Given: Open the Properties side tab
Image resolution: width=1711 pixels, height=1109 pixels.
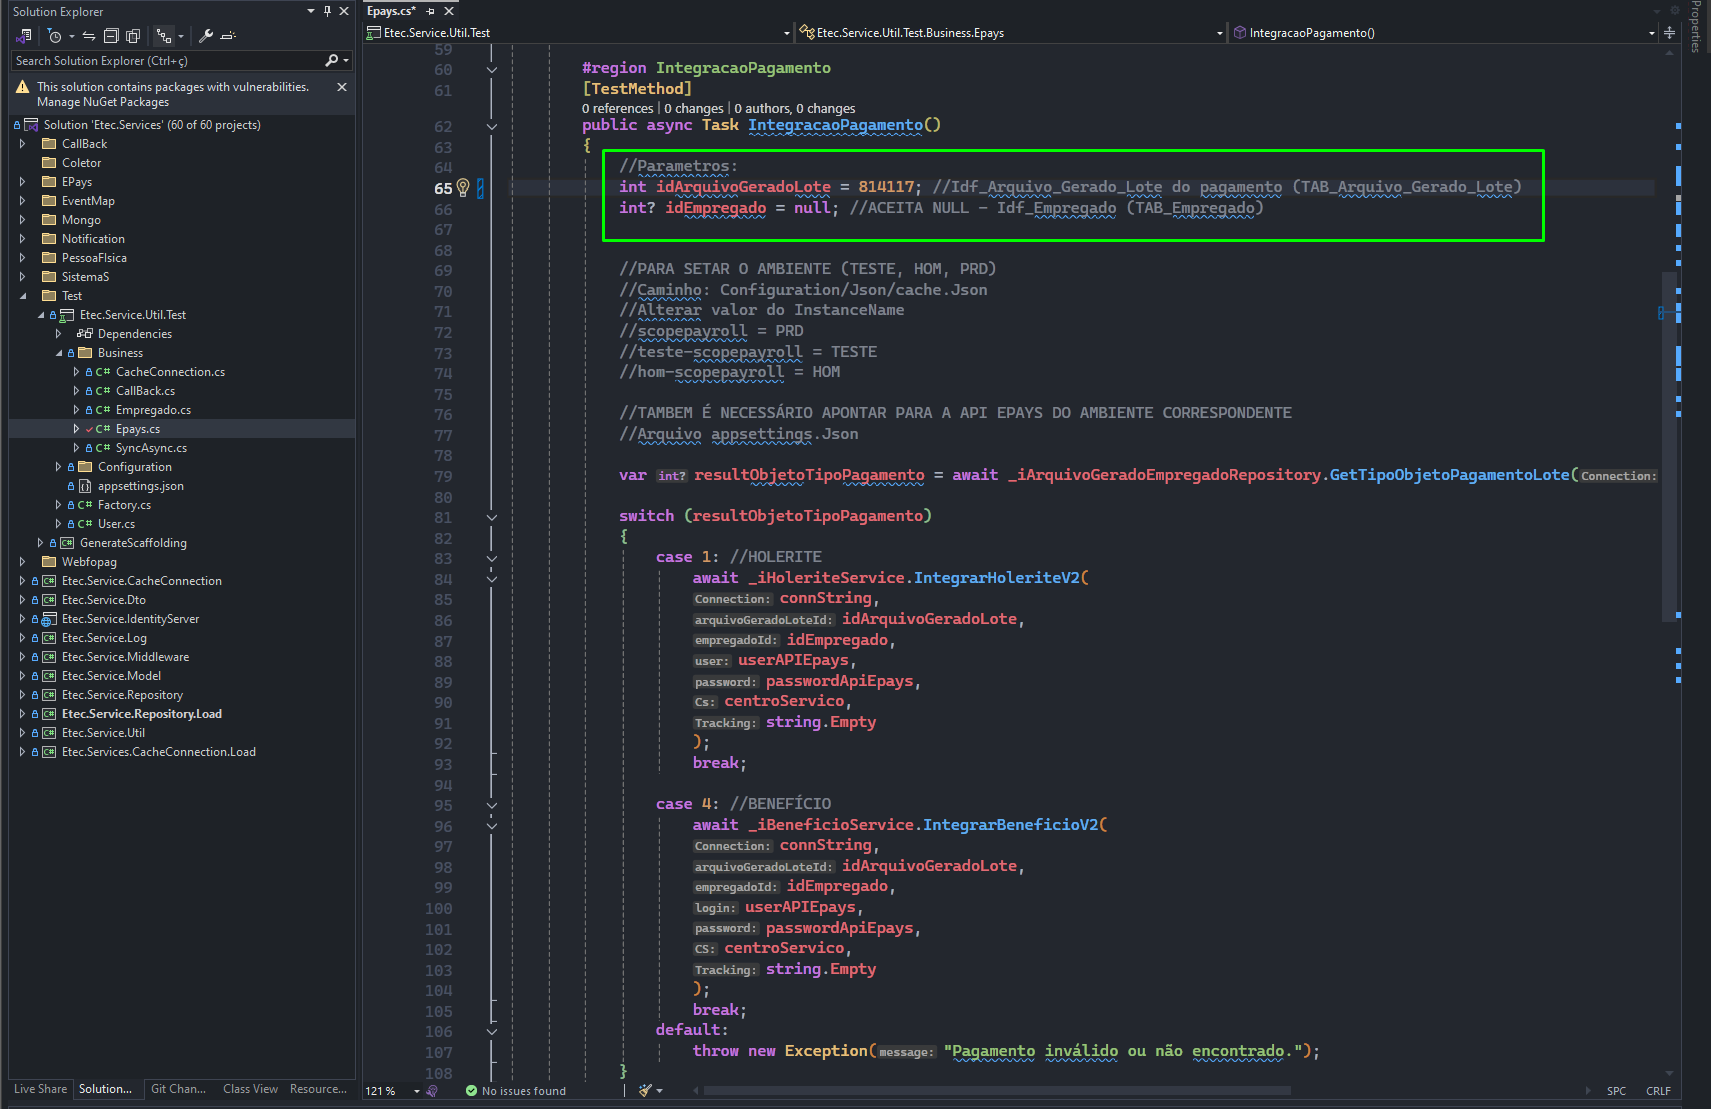Looking at the screenshot, I should point(1695,28).
